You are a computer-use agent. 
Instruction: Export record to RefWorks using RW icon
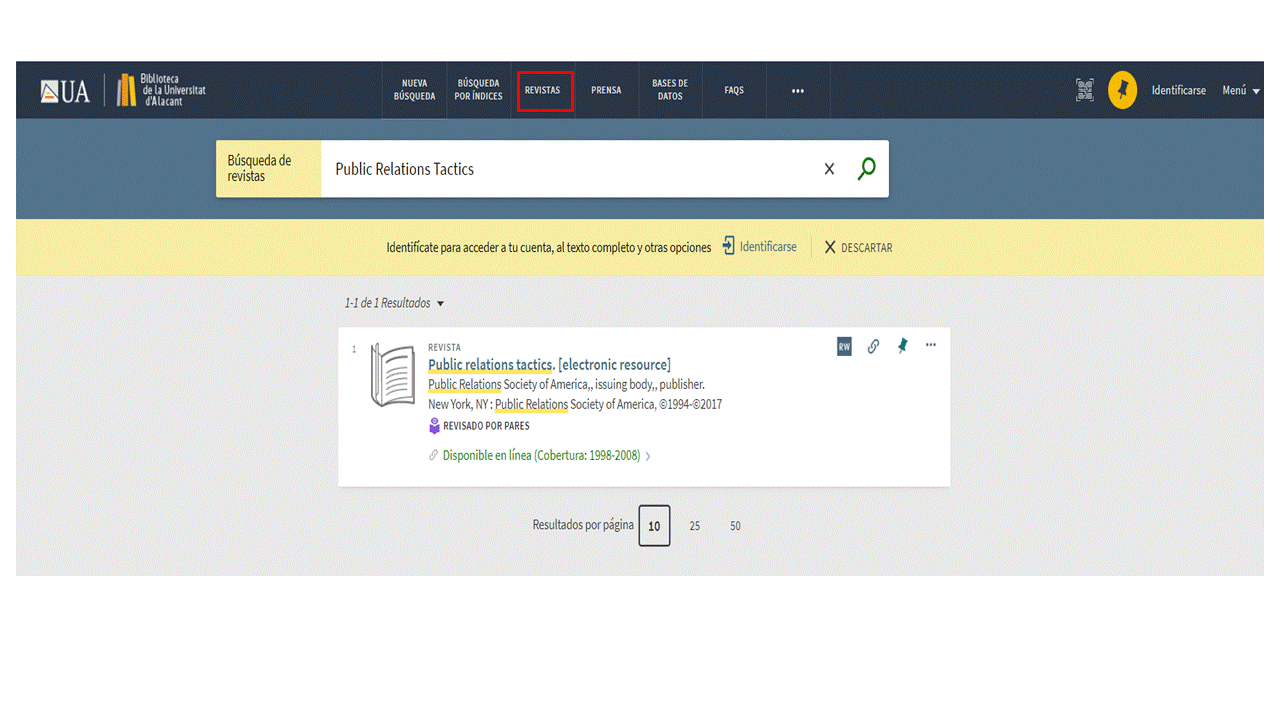pos(844,346)
